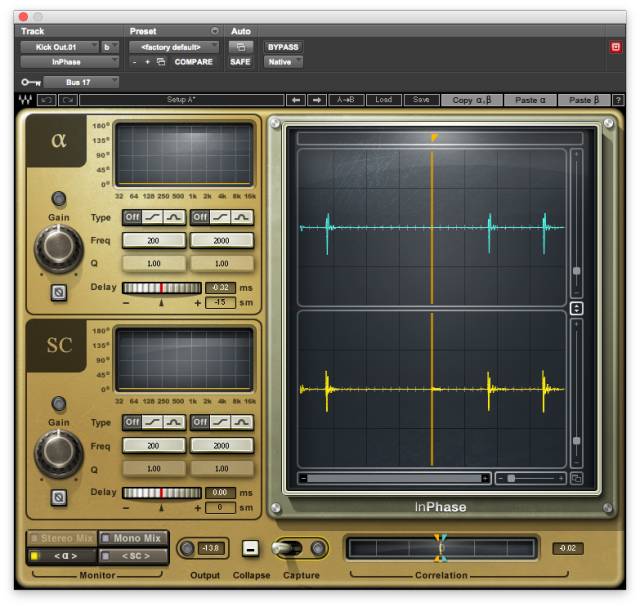
Task: Open the factory default preset dropdown
Action: tap(174, 47)
